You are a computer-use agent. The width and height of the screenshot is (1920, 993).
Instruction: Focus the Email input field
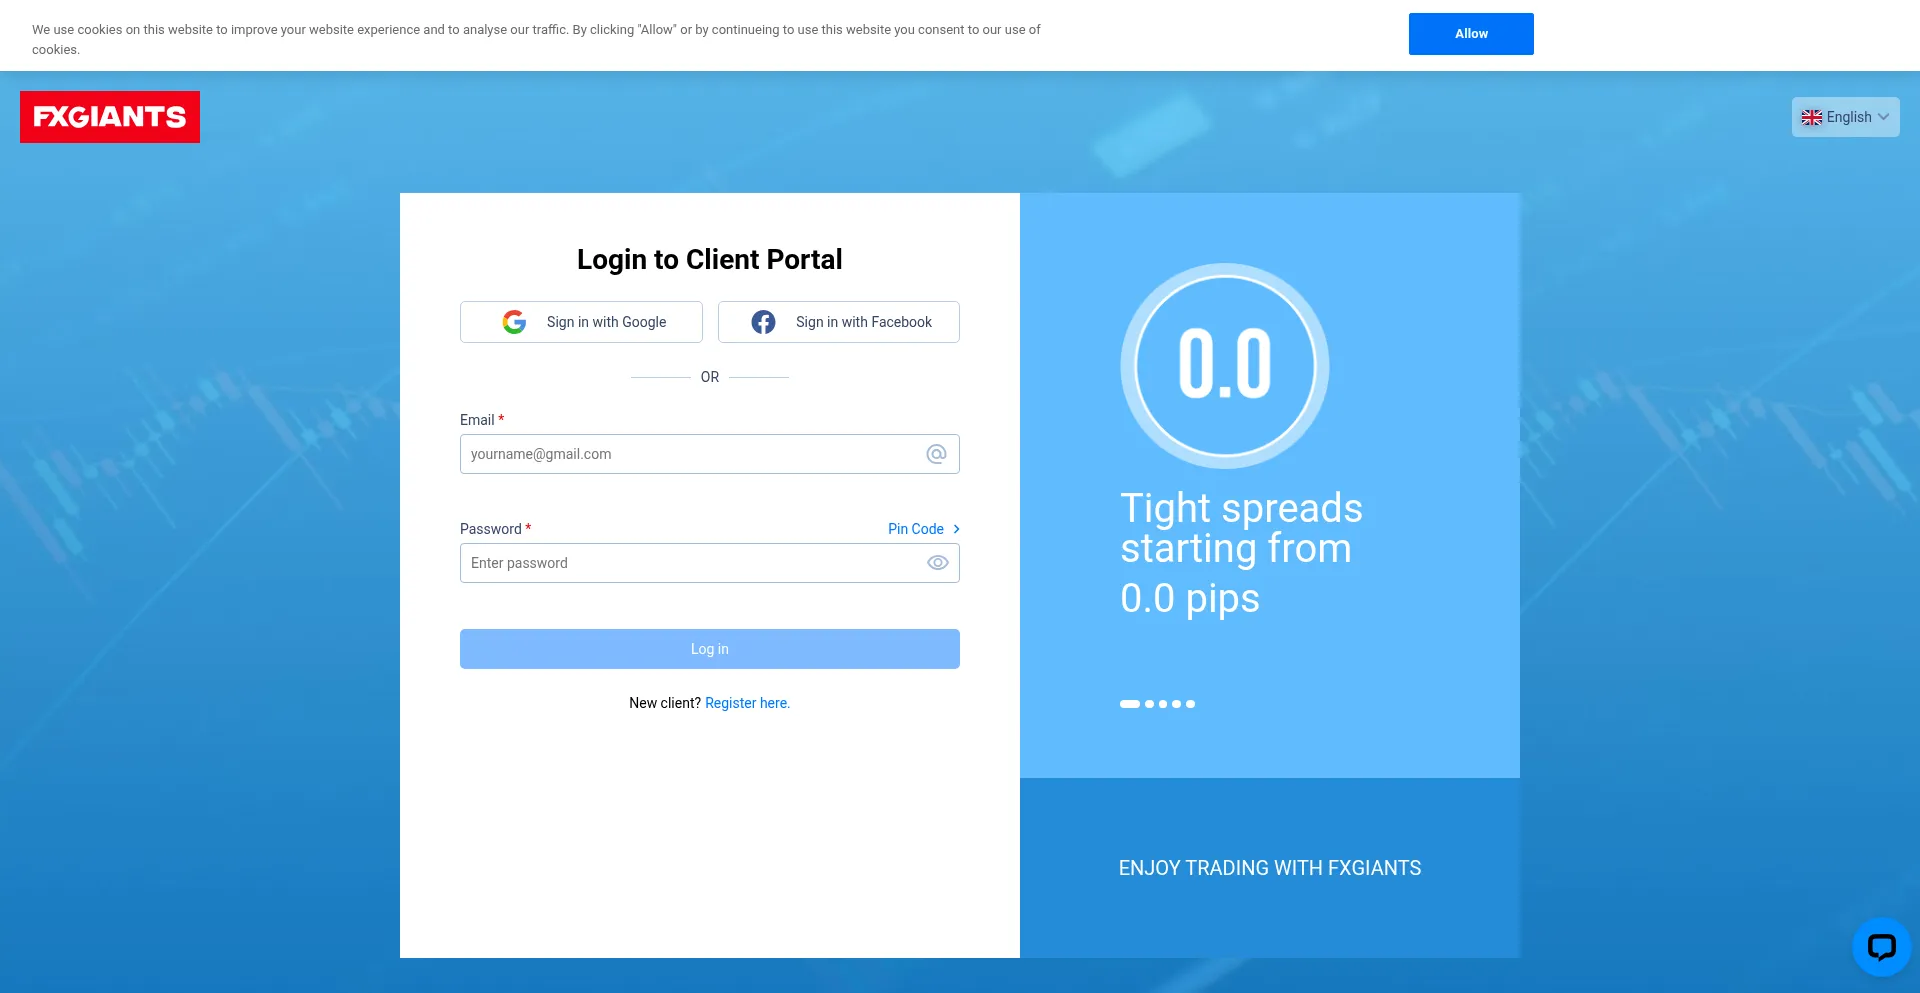pyautogui.click(x=690, y=454)
